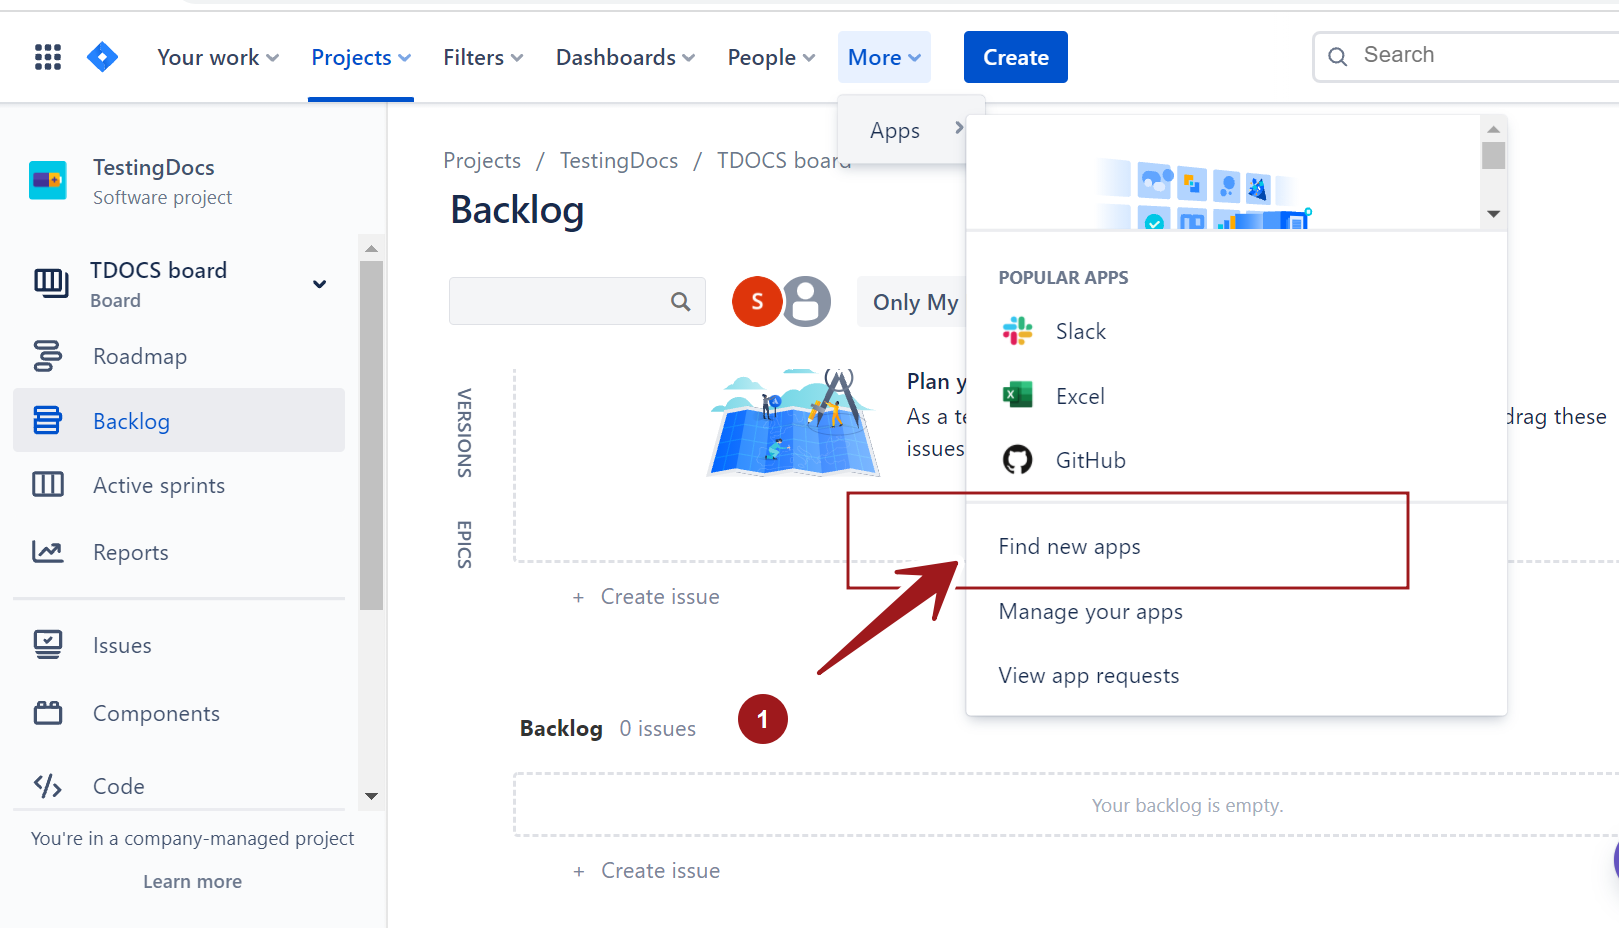Select the Code icon in sidebar

[47, 786]
